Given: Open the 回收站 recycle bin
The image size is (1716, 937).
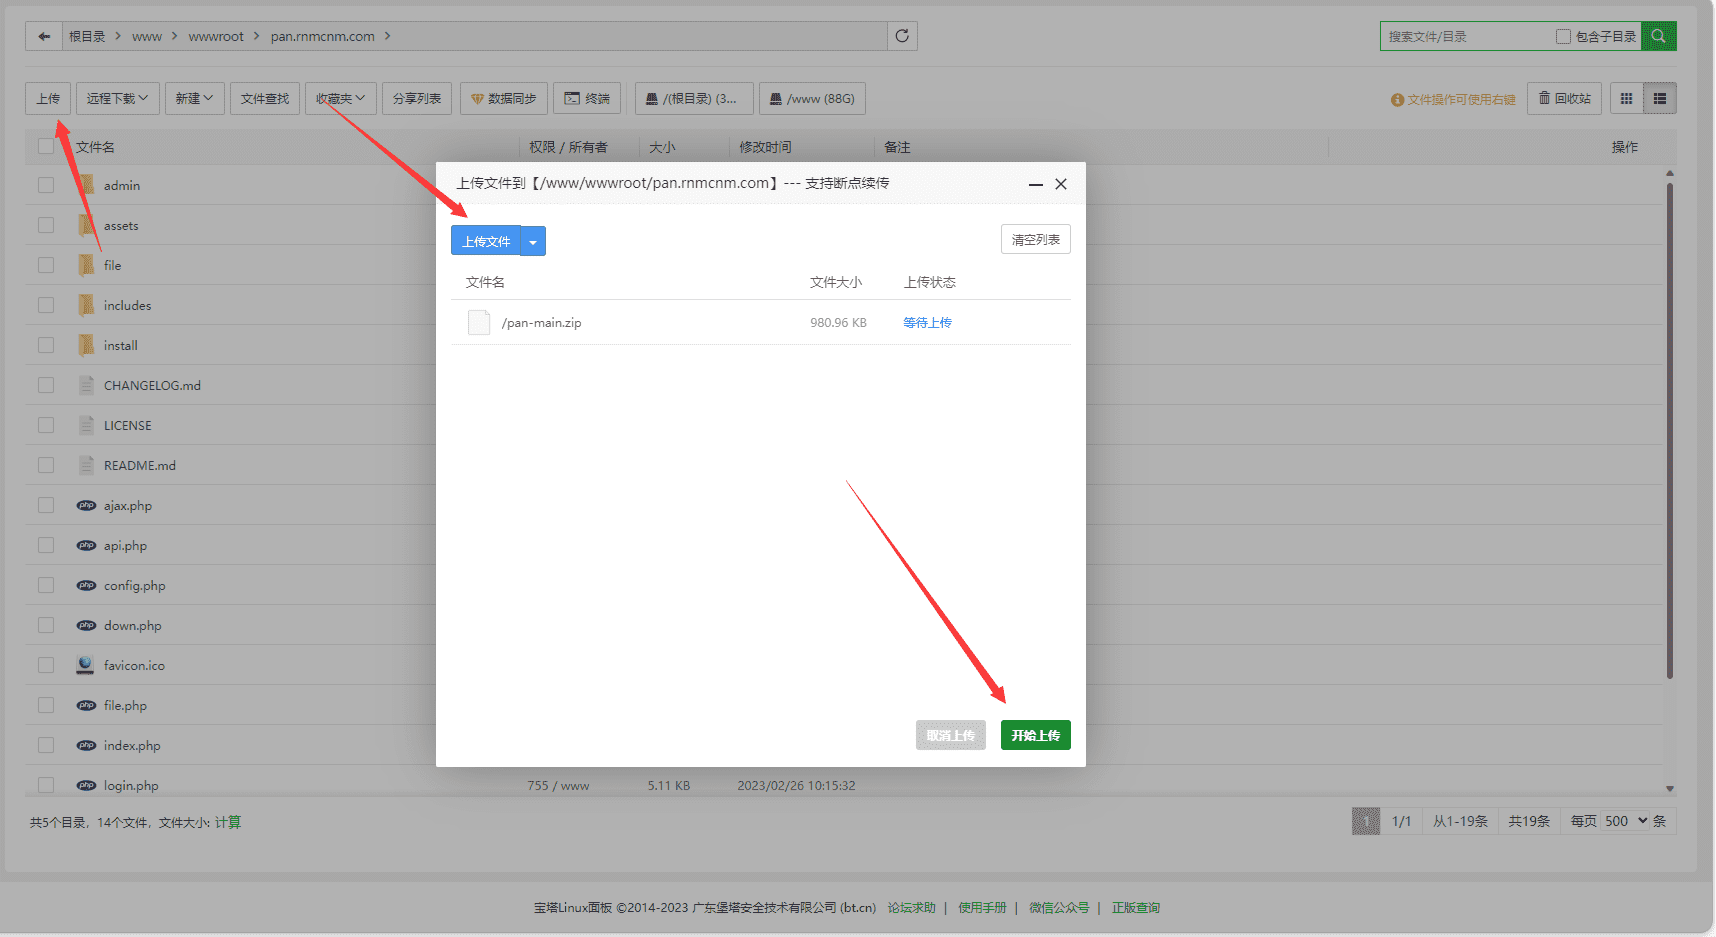Looking at the screenshot, I should (x=1564, y=98).
